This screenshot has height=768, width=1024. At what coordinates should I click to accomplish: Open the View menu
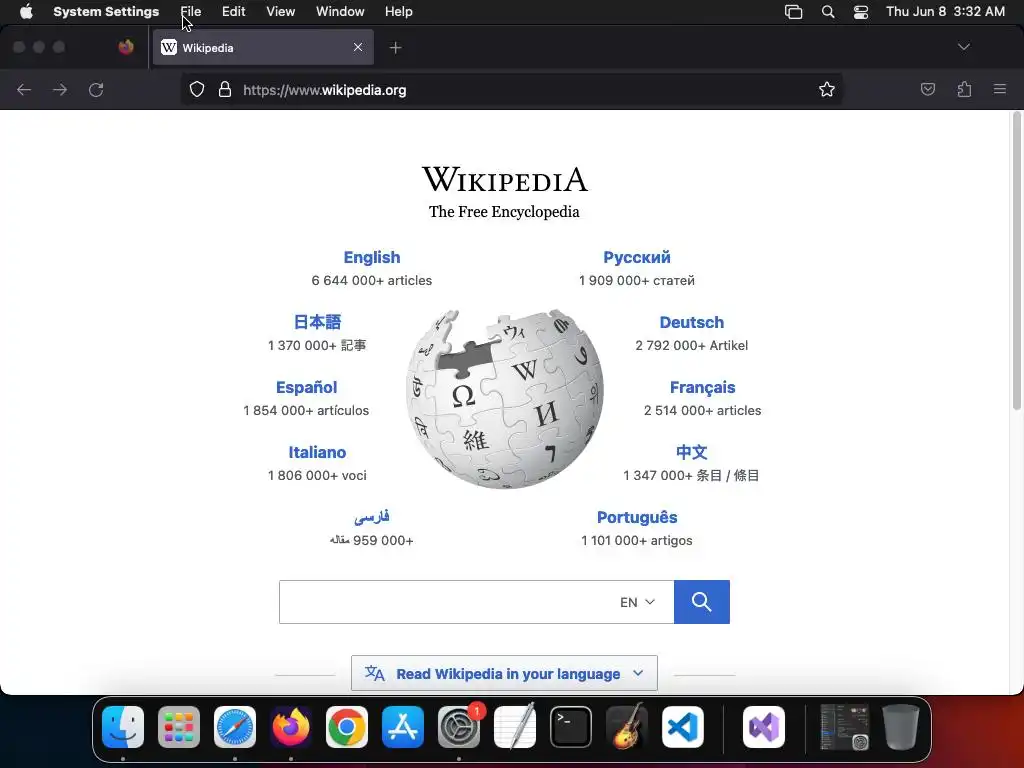click(280, 12)
